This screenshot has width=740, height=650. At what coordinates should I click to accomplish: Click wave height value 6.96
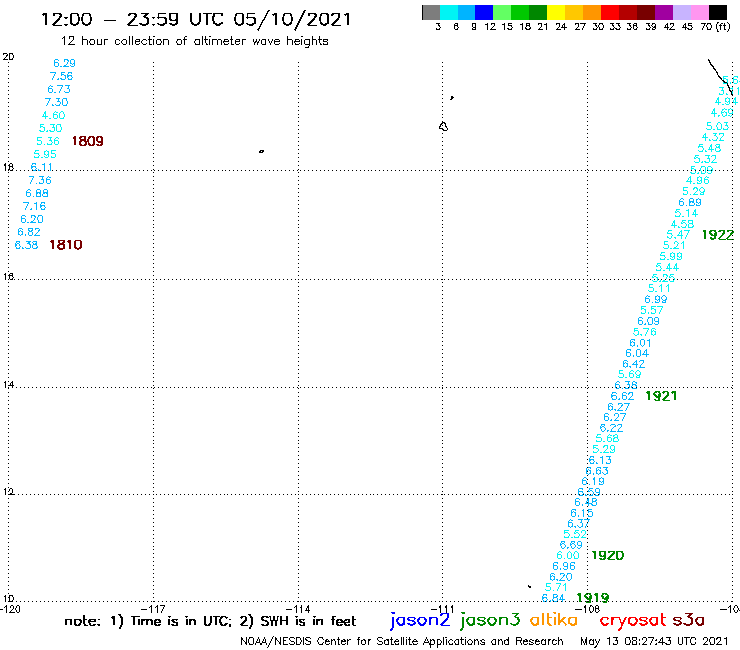coord(564,566)
